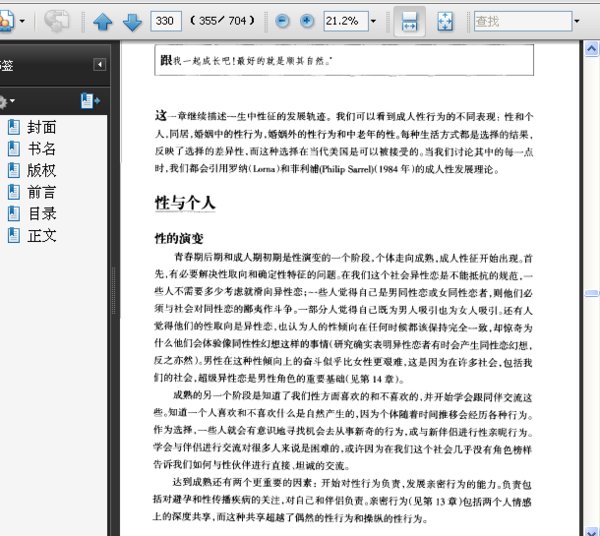Click the vertical scrollbar thumb
The image size is (600, 536).
click(592, 293)
